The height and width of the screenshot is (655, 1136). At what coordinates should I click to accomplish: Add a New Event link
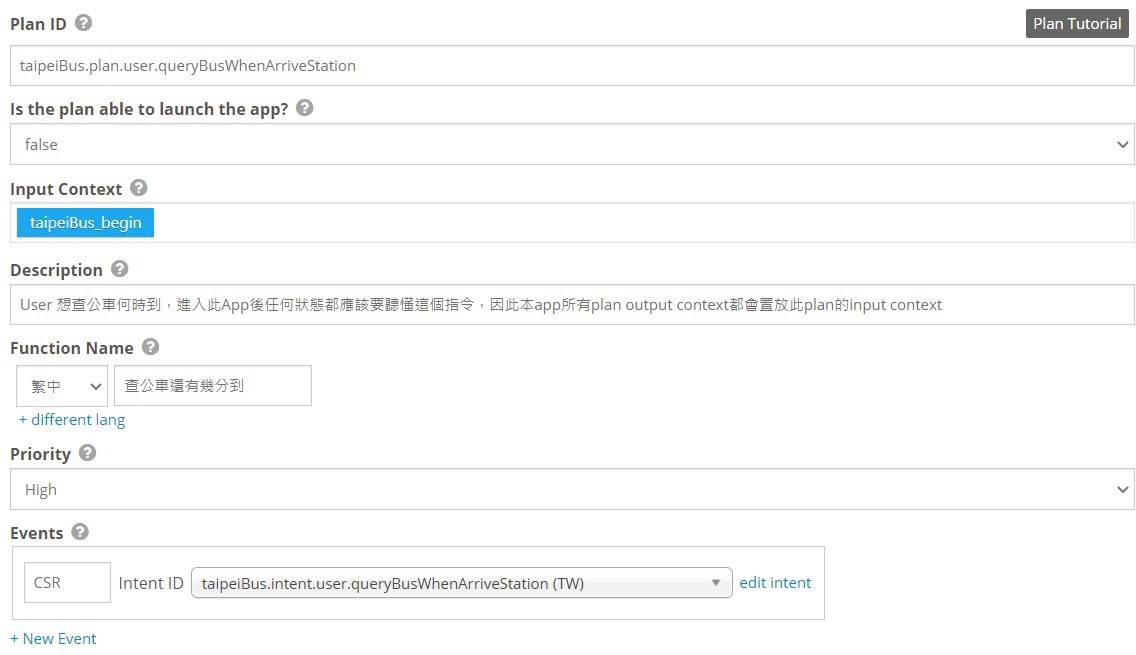coord(54,638)
